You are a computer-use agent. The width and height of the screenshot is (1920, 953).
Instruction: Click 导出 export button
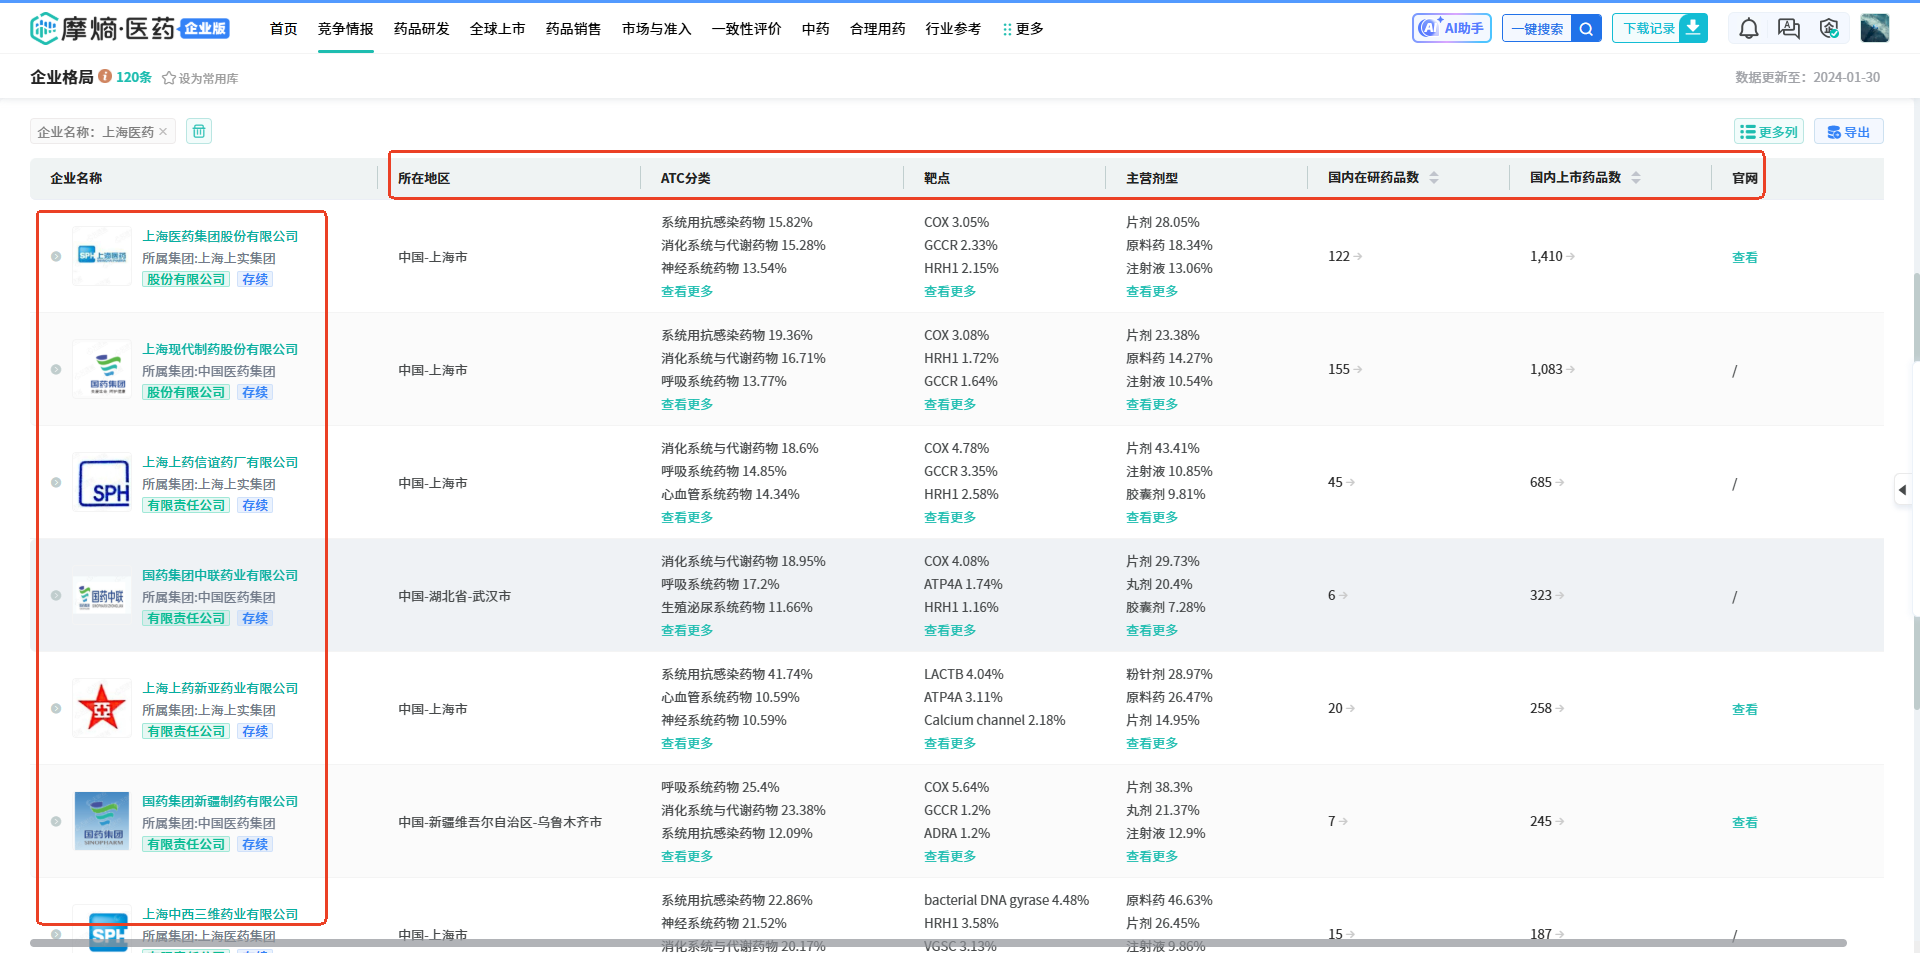[x=1848, y=131]
